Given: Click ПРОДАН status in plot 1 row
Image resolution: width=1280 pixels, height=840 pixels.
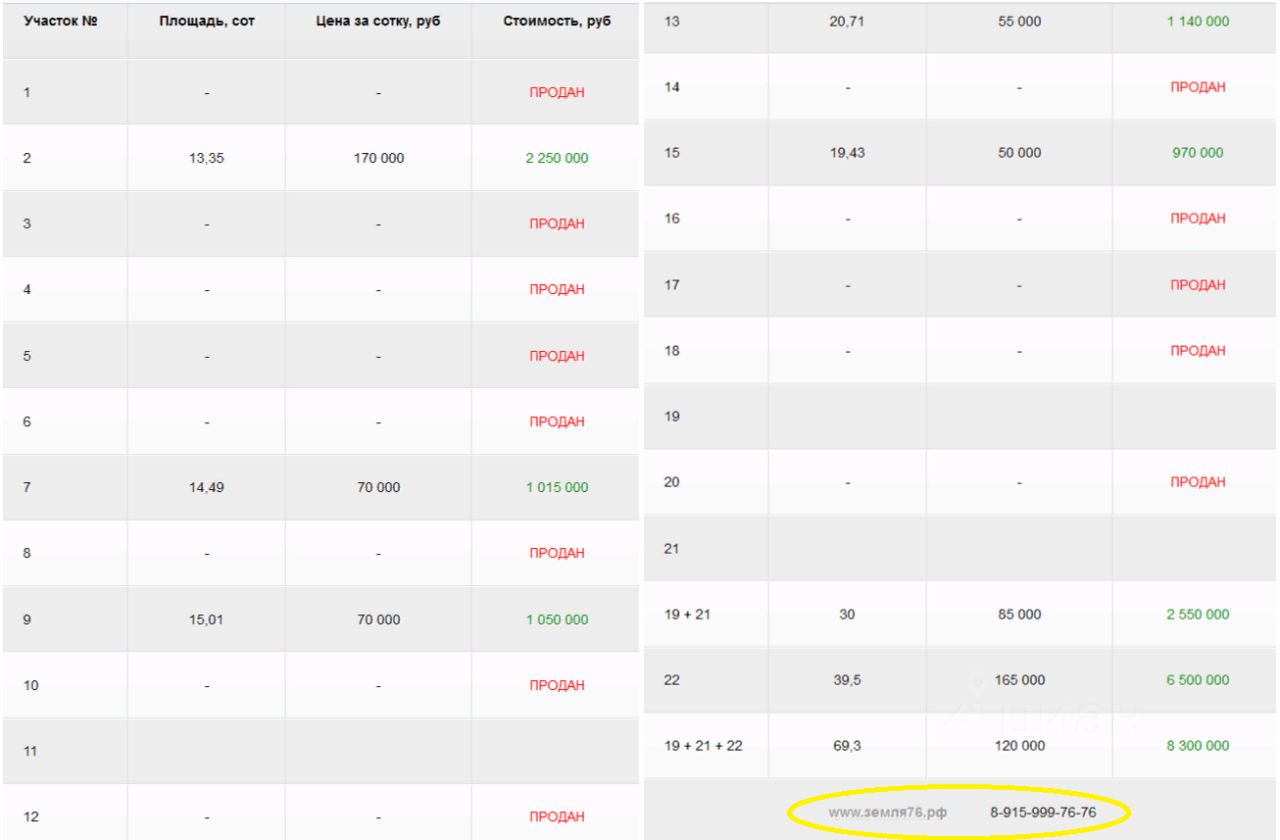Looking at the screenshot, I should pos(557,92).
